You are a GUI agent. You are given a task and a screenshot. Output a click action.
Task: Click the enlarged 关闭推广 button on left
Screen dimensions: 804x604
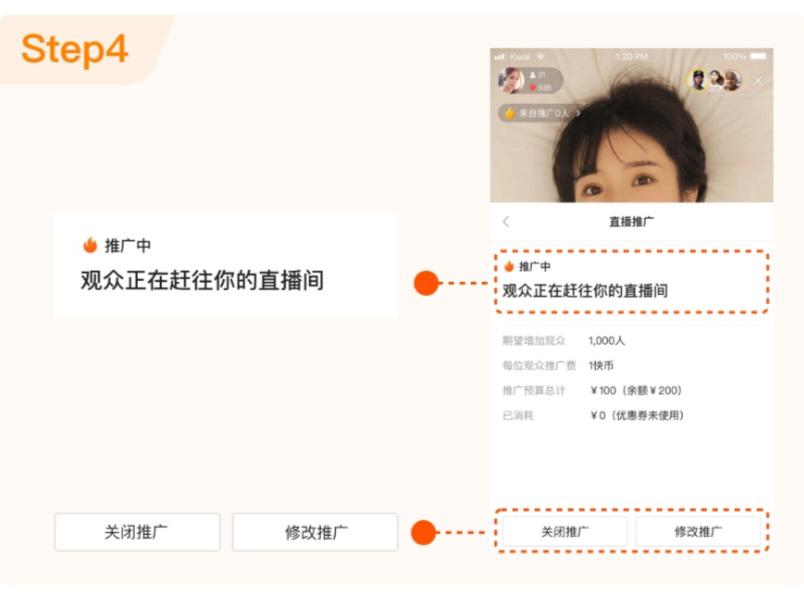(137, 532)
